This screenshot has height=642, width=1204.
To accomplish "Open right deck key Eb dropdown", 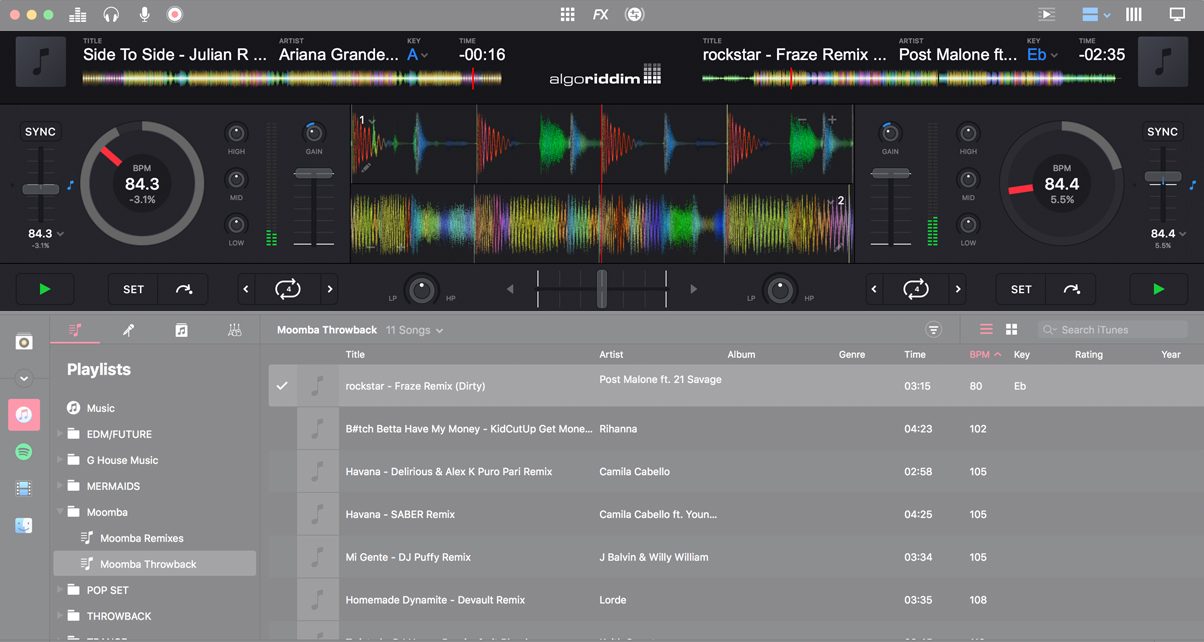I will [x=1043, y=55].
